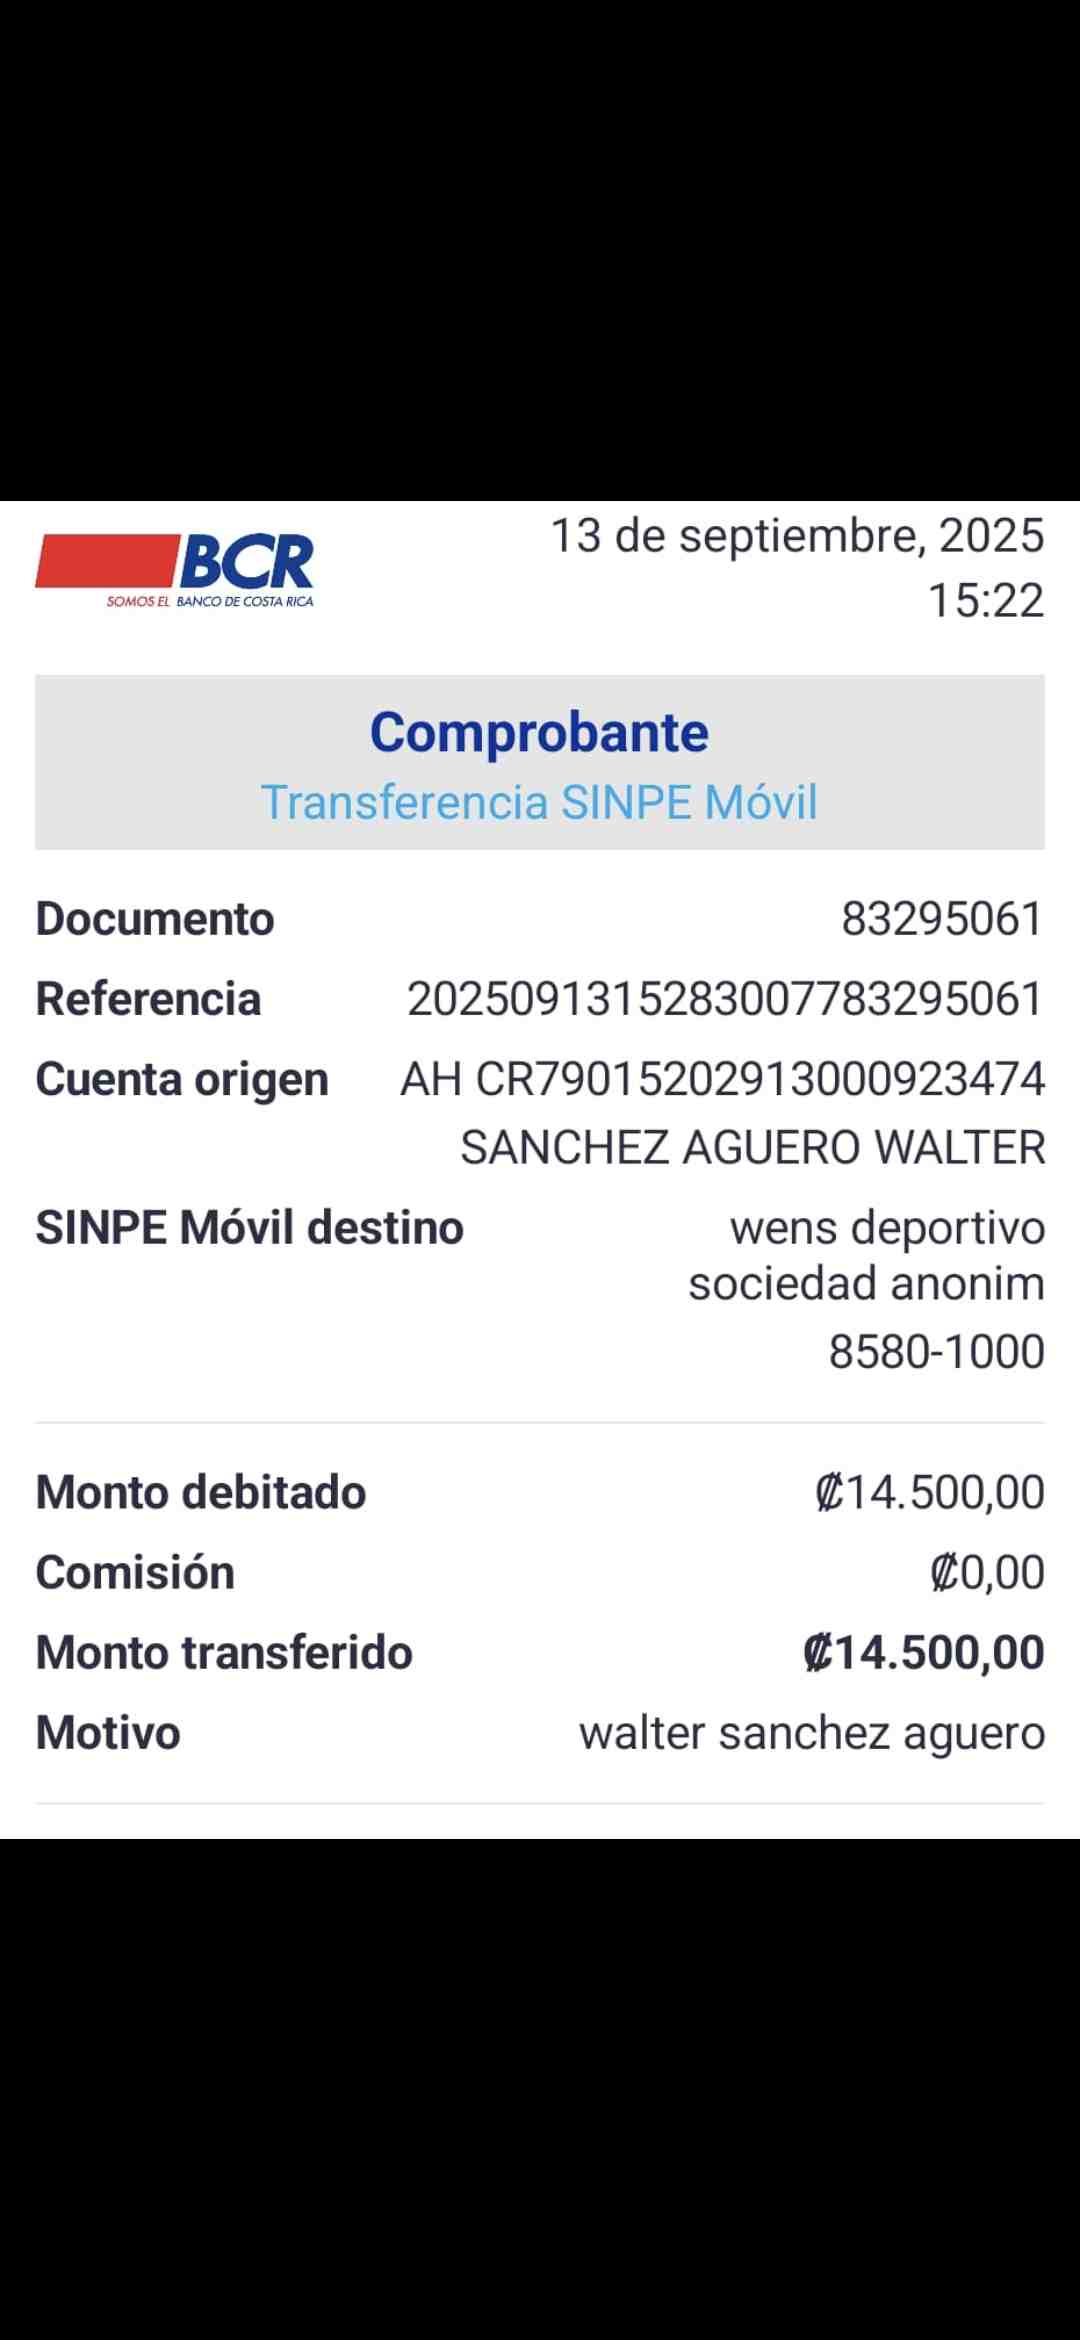Click the SANCHEZ AGUERO WALTER account holder name
The height and width of the screenshot is (2340, 1080).
click(753, 1147)
